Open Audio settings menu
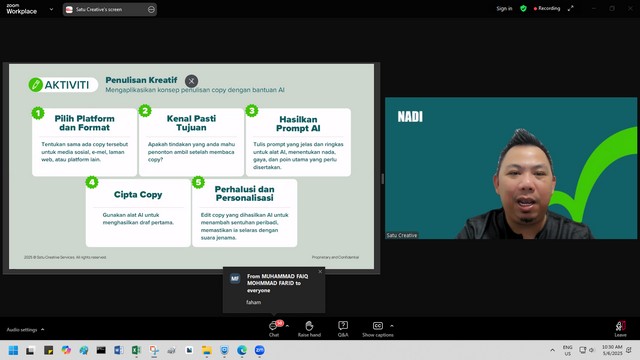 coord(25,330)
